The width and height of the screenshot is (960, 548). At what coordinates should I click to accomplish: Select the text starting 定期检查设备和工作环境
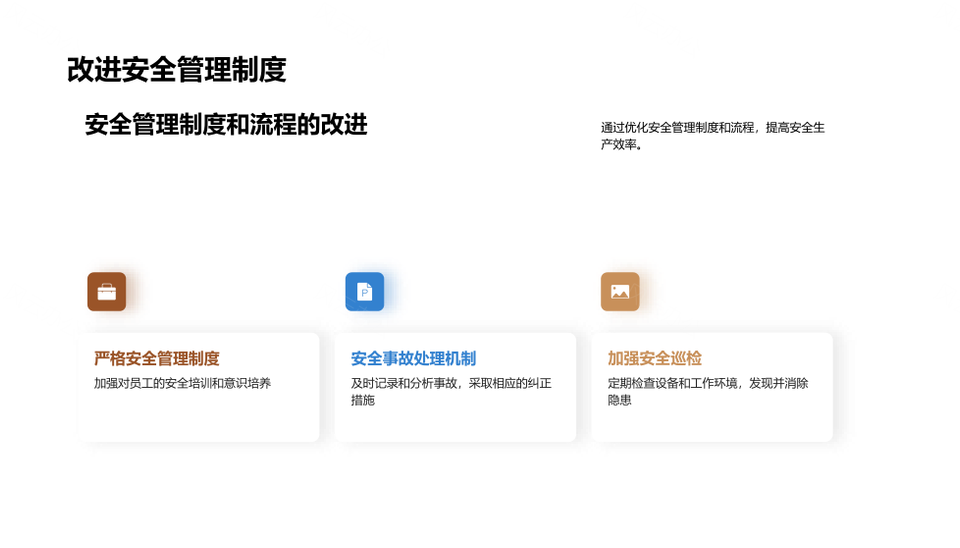point(708,391)
